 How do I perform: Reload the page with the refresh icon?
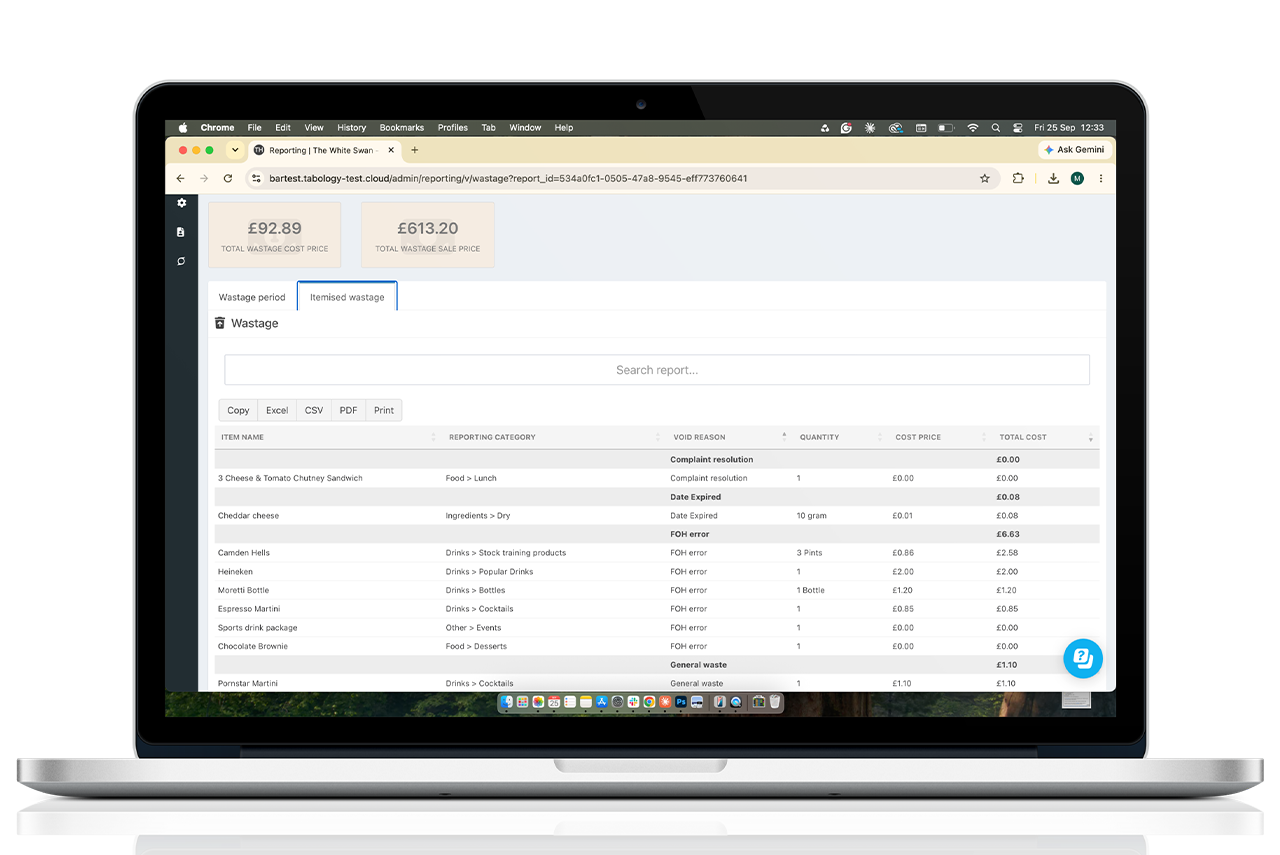tap(228, 179)
